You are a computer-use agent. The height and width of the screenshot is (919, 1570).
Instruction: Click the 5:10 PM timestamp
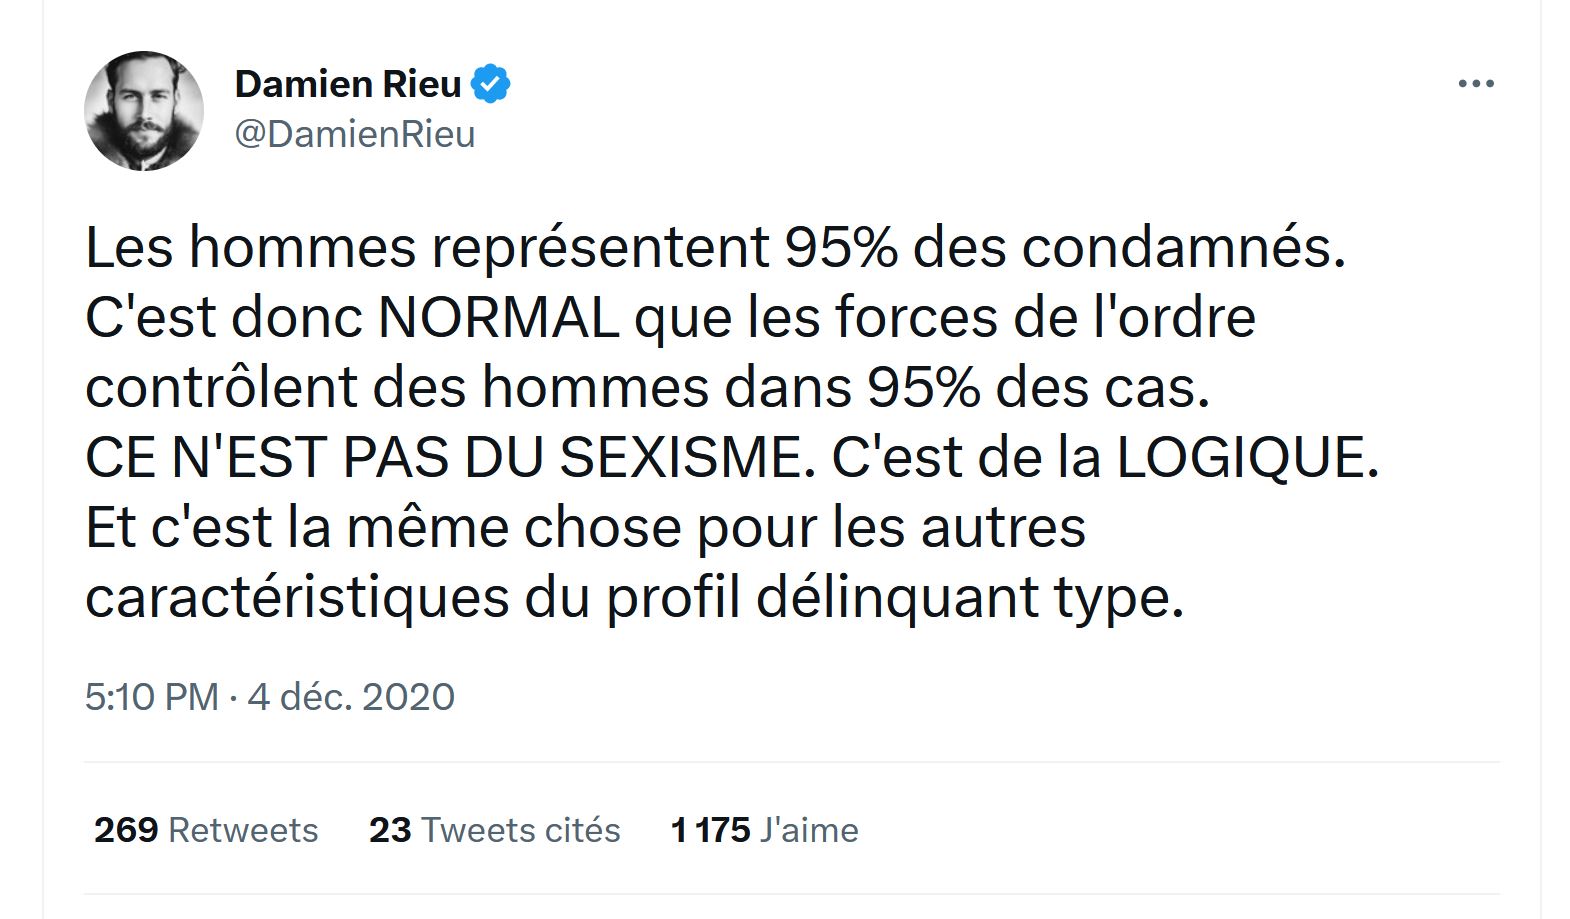click(152, 697)
